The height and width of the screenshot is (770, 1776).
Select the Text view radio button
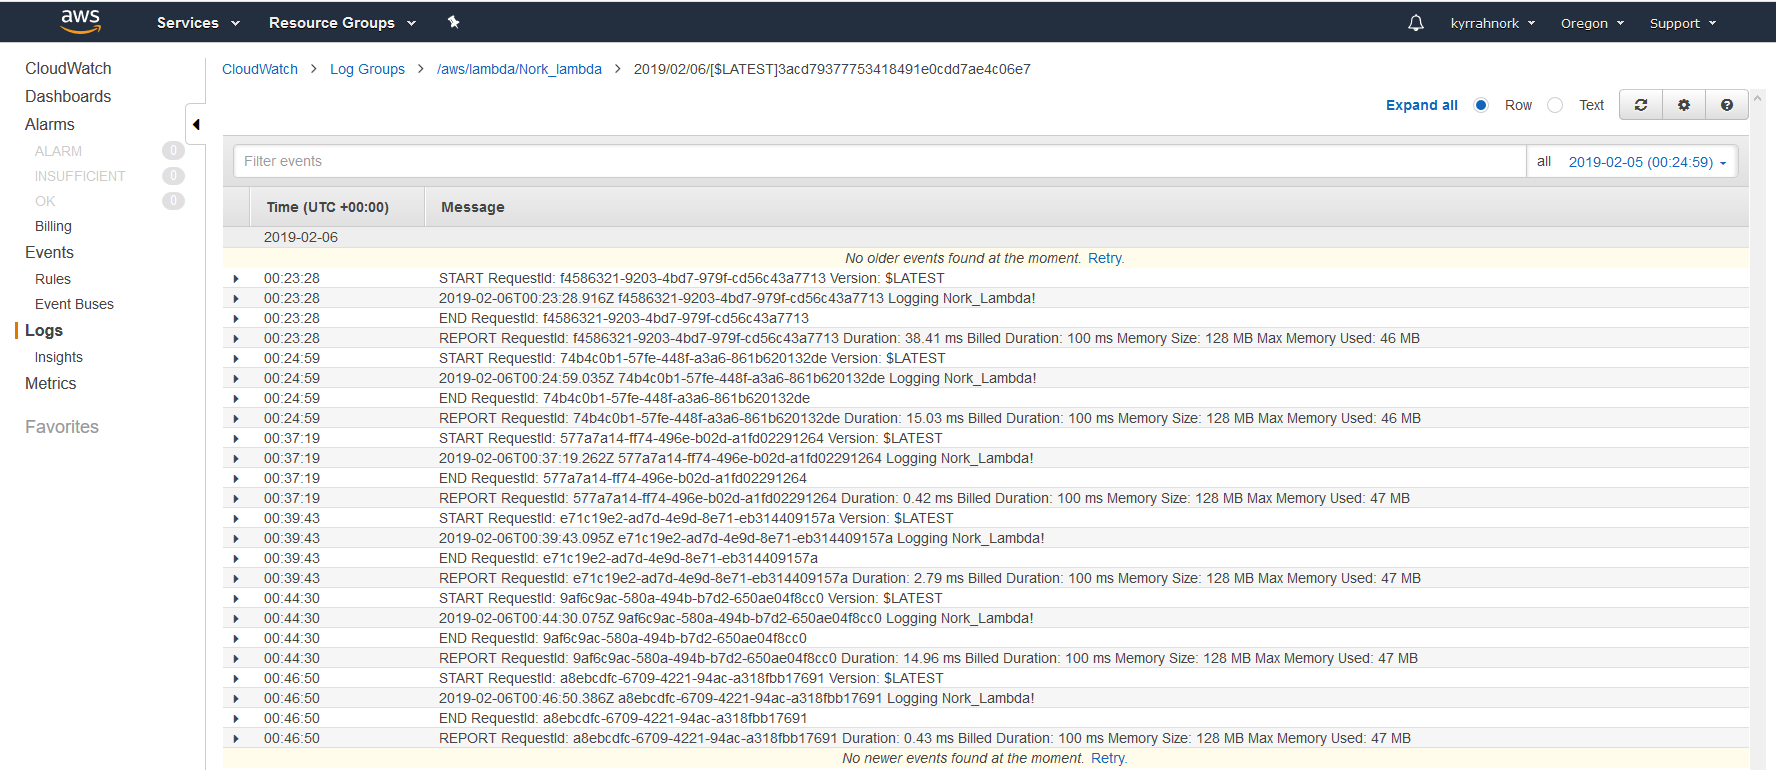pyautogui.click(x=1555, y=105)
